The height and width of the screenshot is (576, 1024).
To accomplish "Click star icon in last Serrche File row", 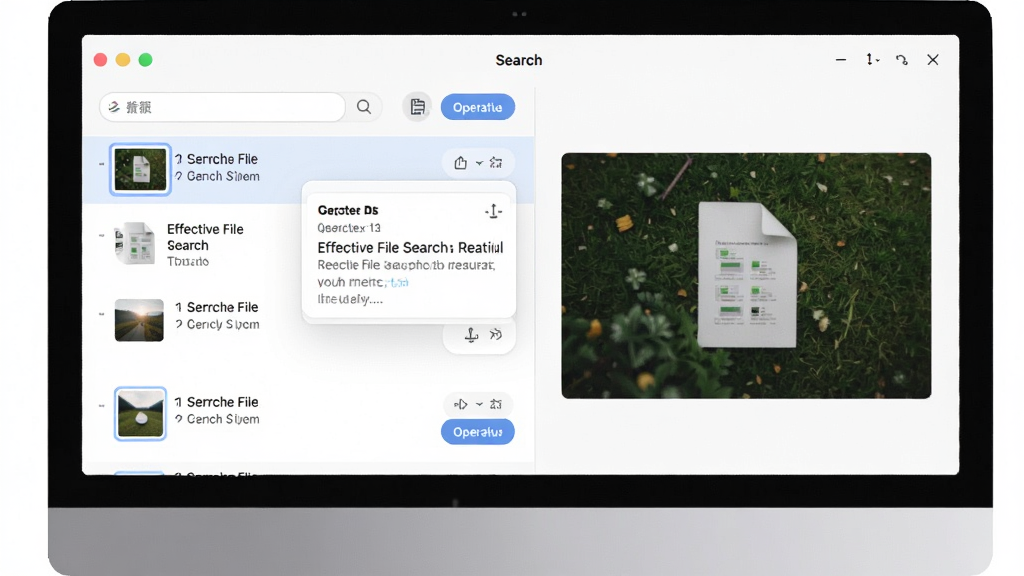I will [x=496, y=404].
